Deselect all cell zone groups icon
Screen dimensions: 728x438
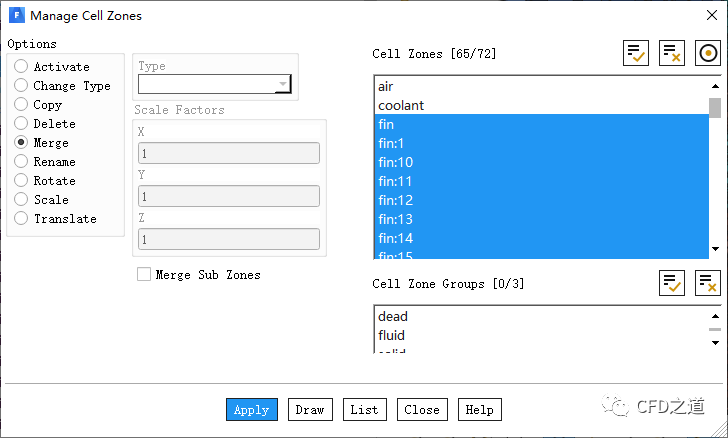[708, 283]
